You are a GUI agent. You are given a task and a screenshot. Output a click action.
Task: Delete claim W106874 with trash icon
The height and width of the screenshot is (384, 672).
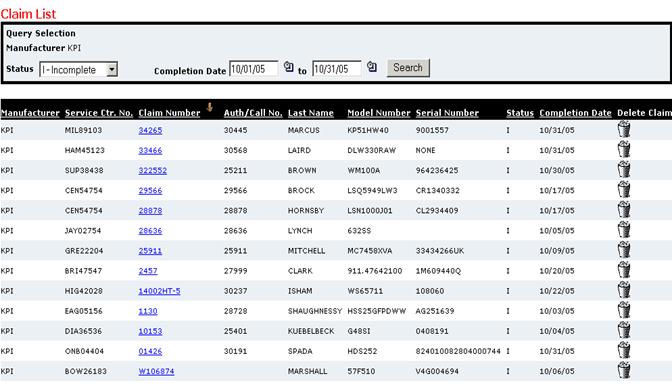(x=624, y=371)
